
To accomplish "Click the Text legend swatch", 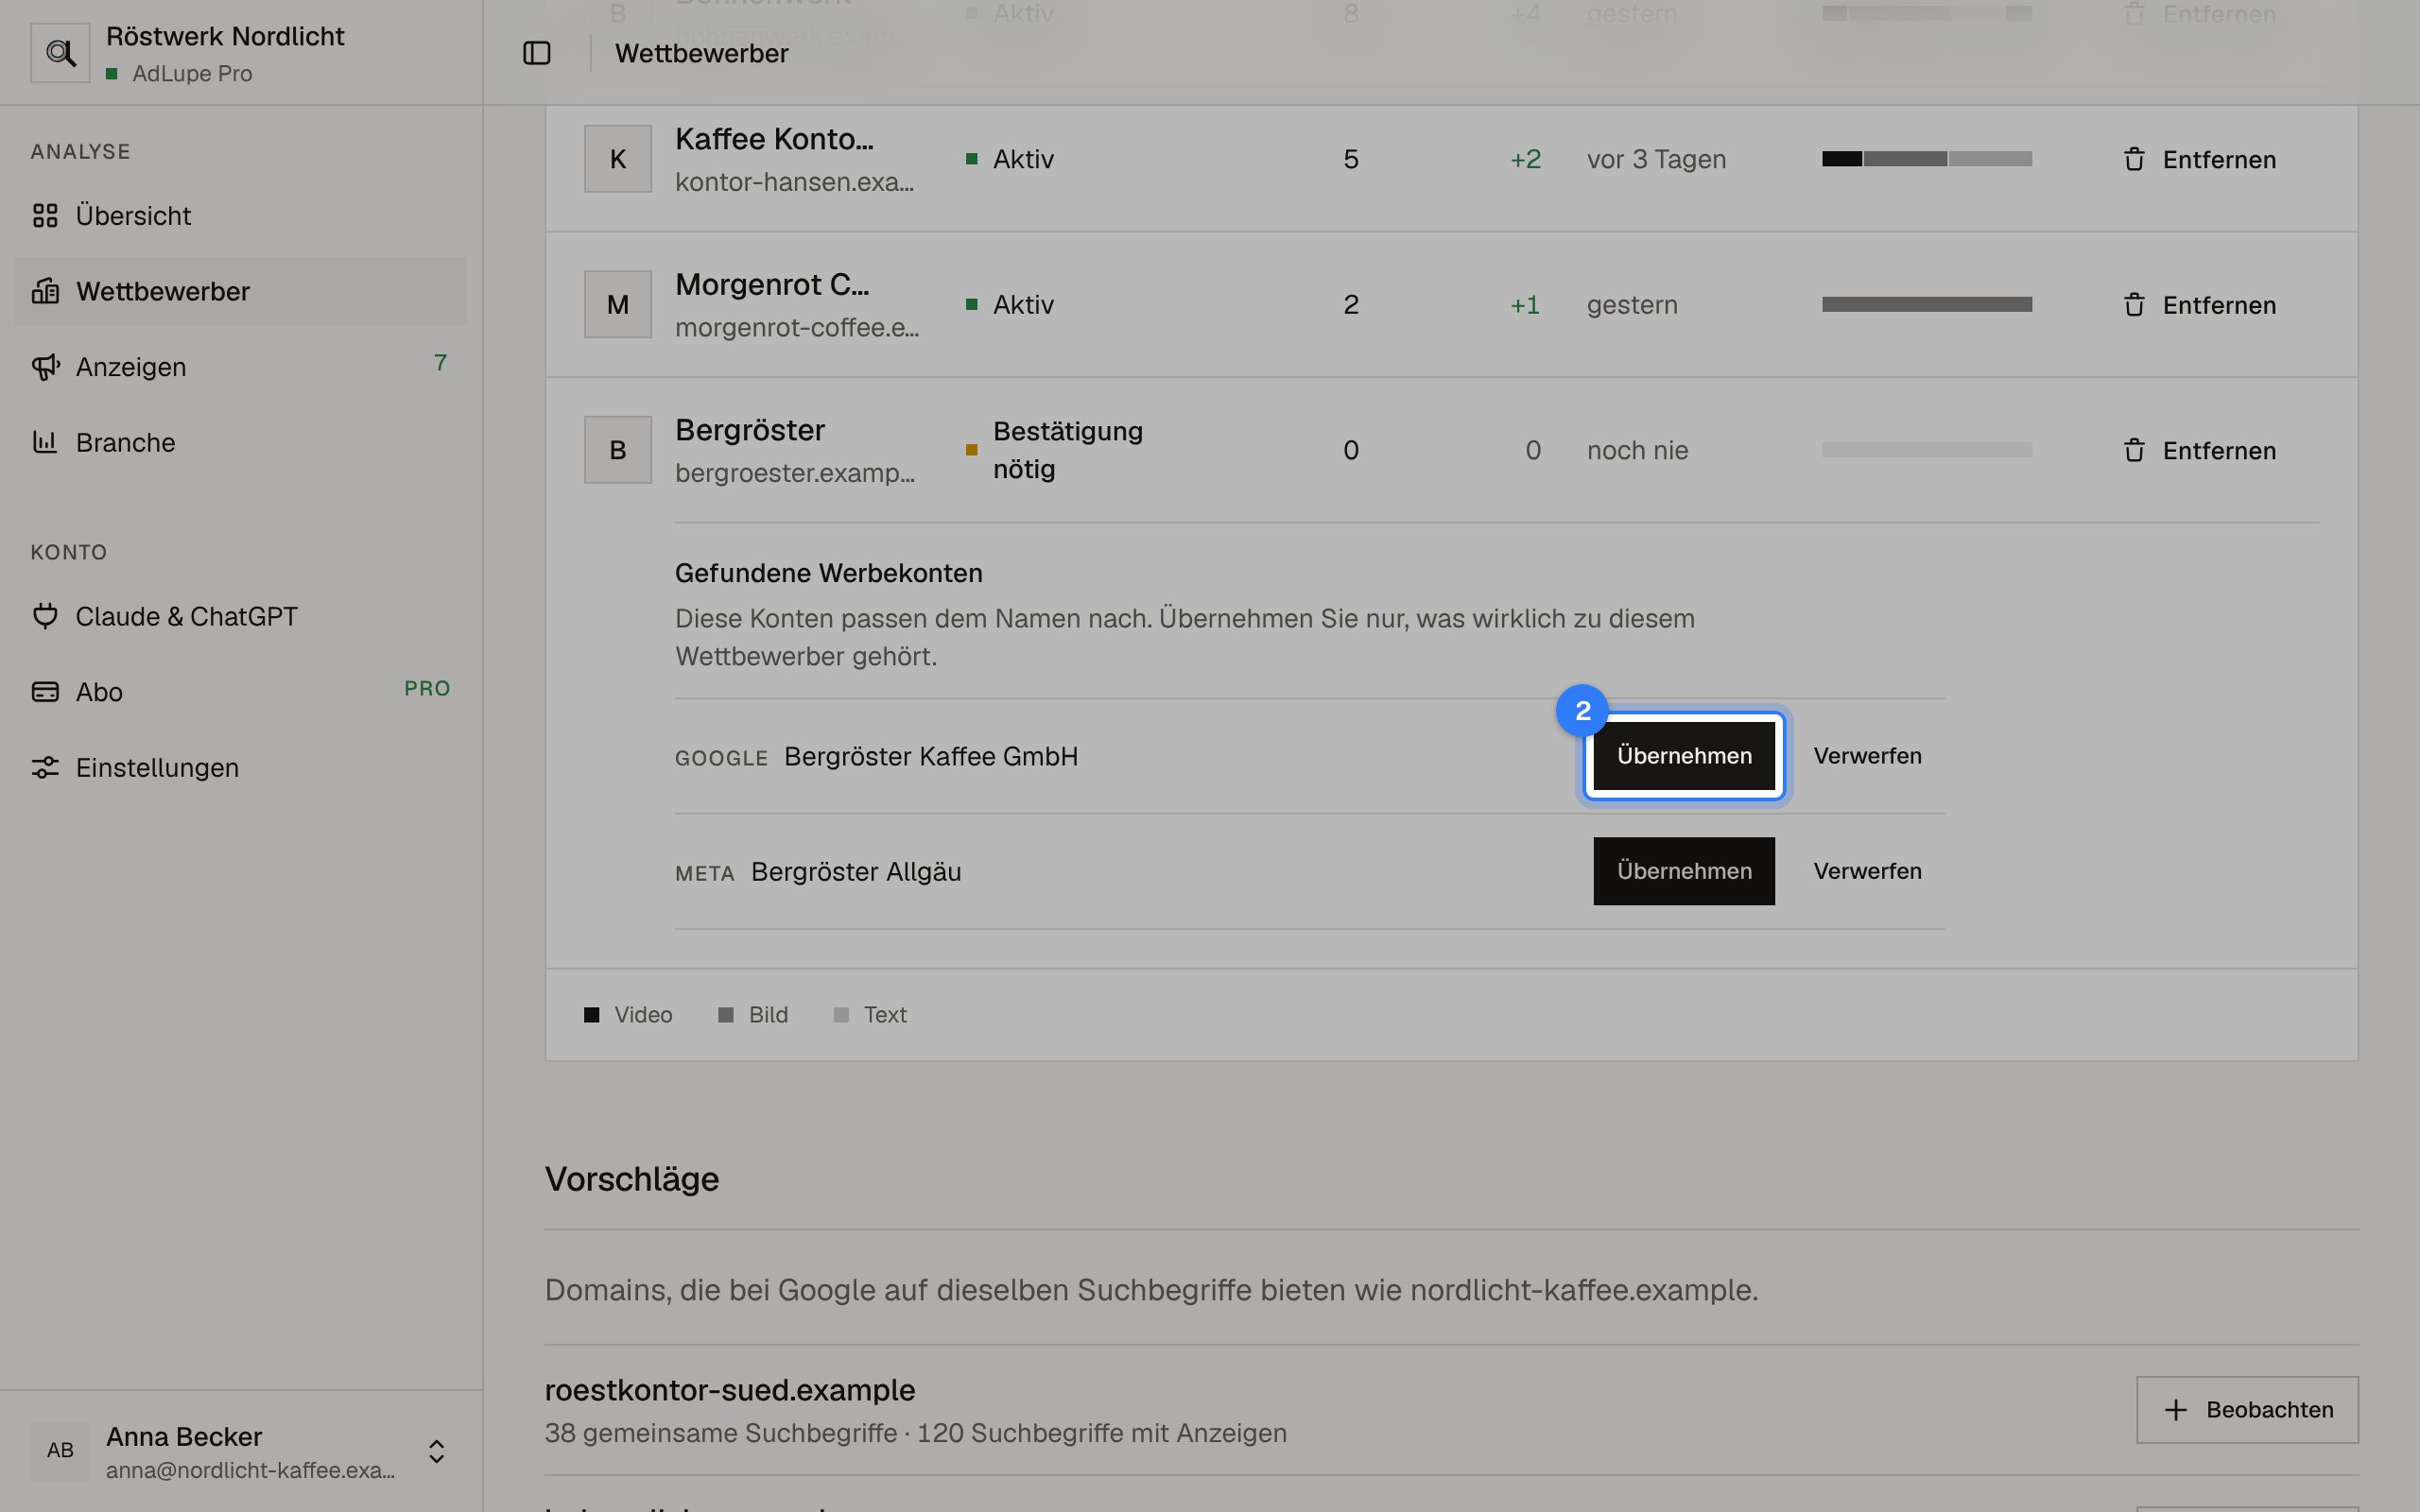I will pyautogui.click(x=841, y=1015).
